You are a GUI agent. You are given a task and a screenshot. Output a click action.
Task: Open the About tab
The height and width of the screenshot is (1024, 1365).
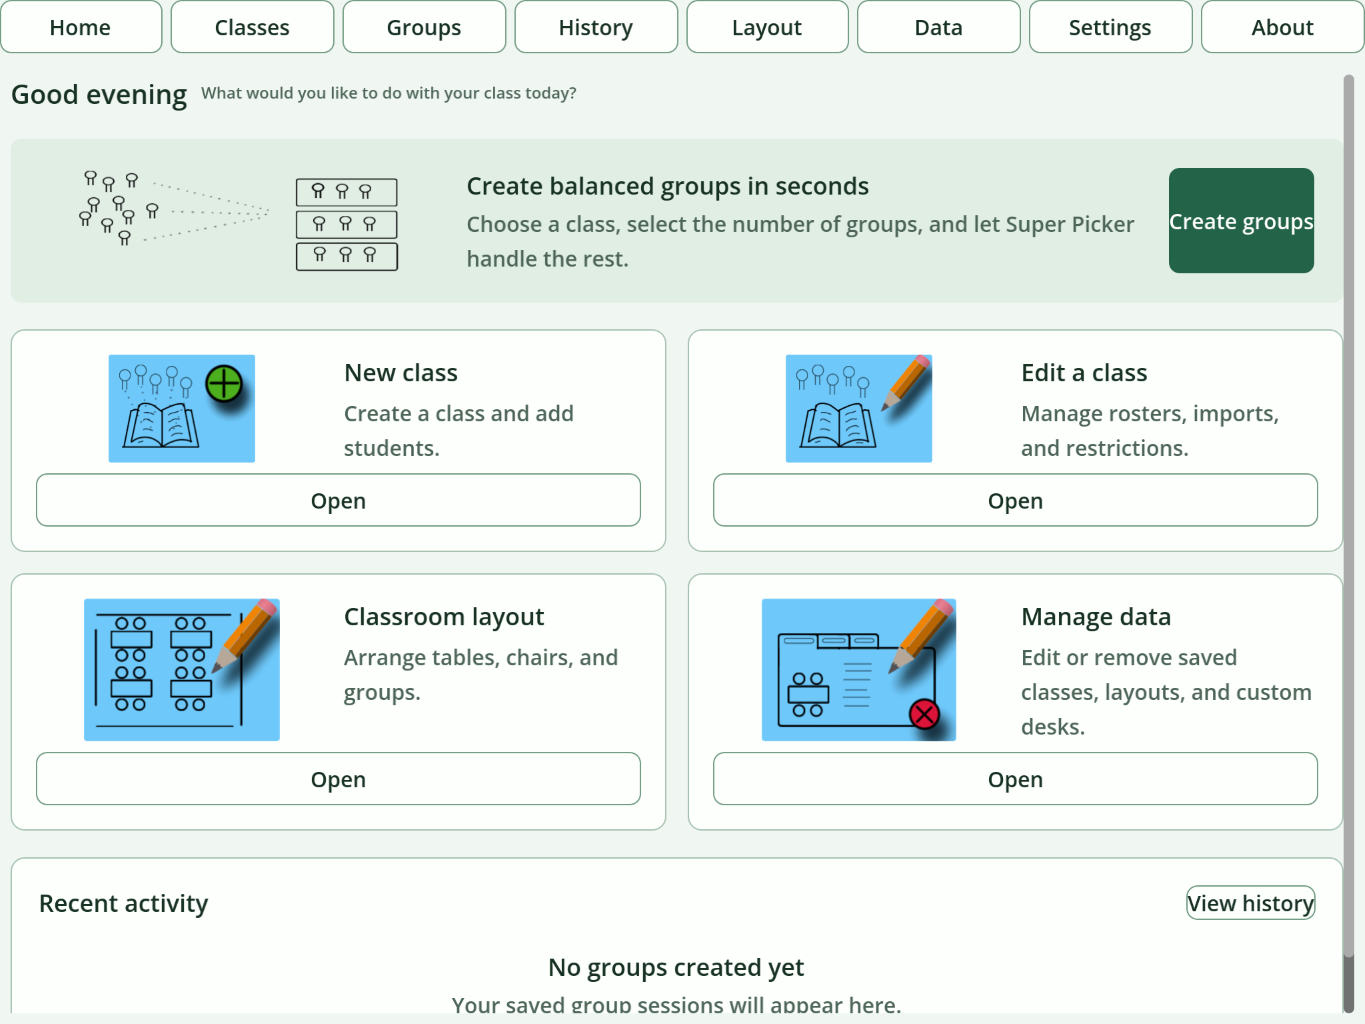1283,27
